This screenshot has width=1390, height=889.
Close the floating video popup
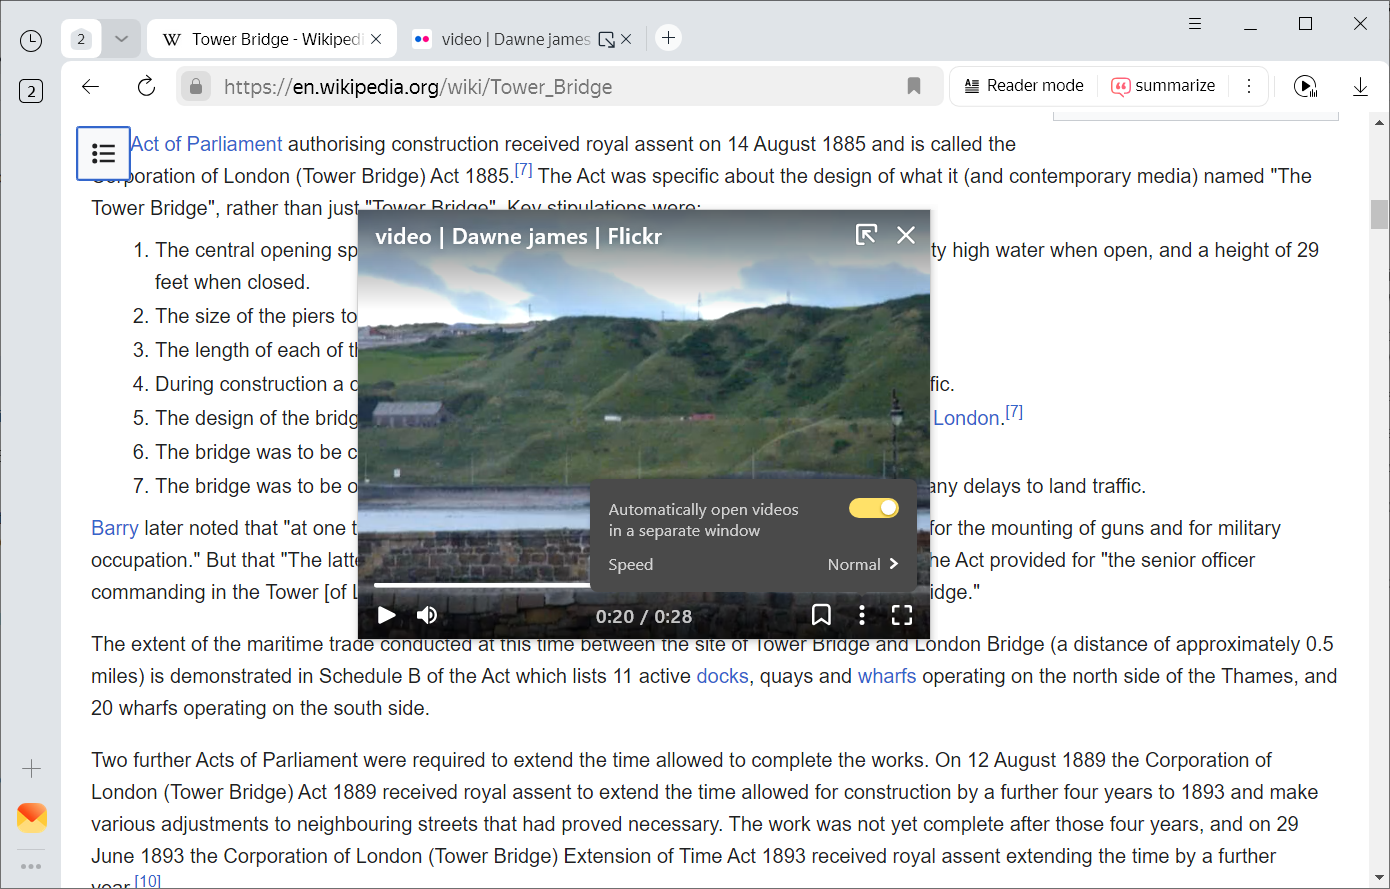(906, 235)
